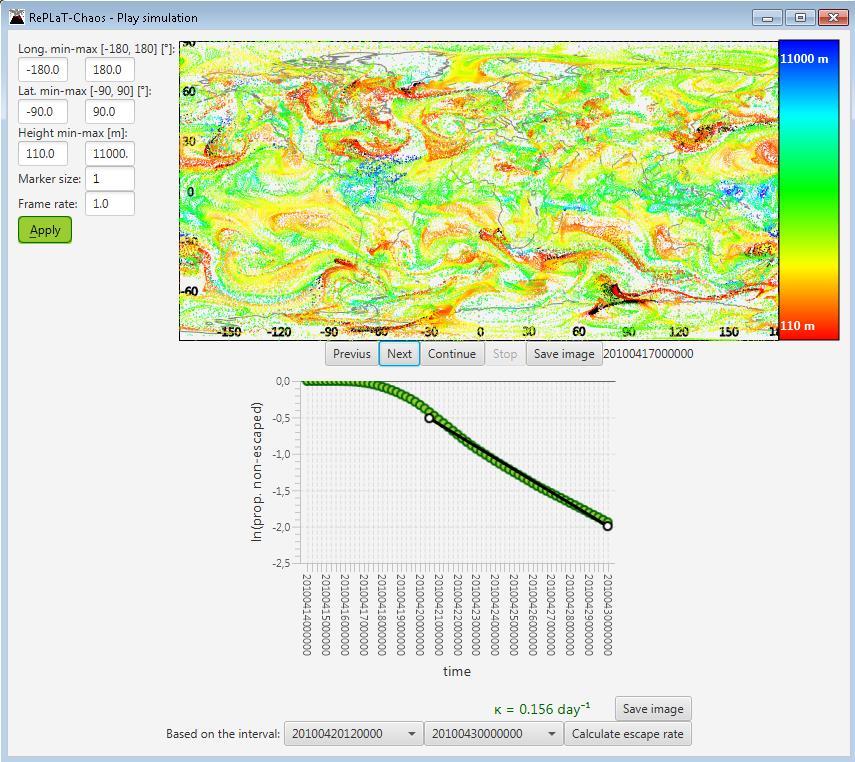This screenshot has width=855, height=762.
Task: Save the escape rate chart image
Action: pos(653,709)
